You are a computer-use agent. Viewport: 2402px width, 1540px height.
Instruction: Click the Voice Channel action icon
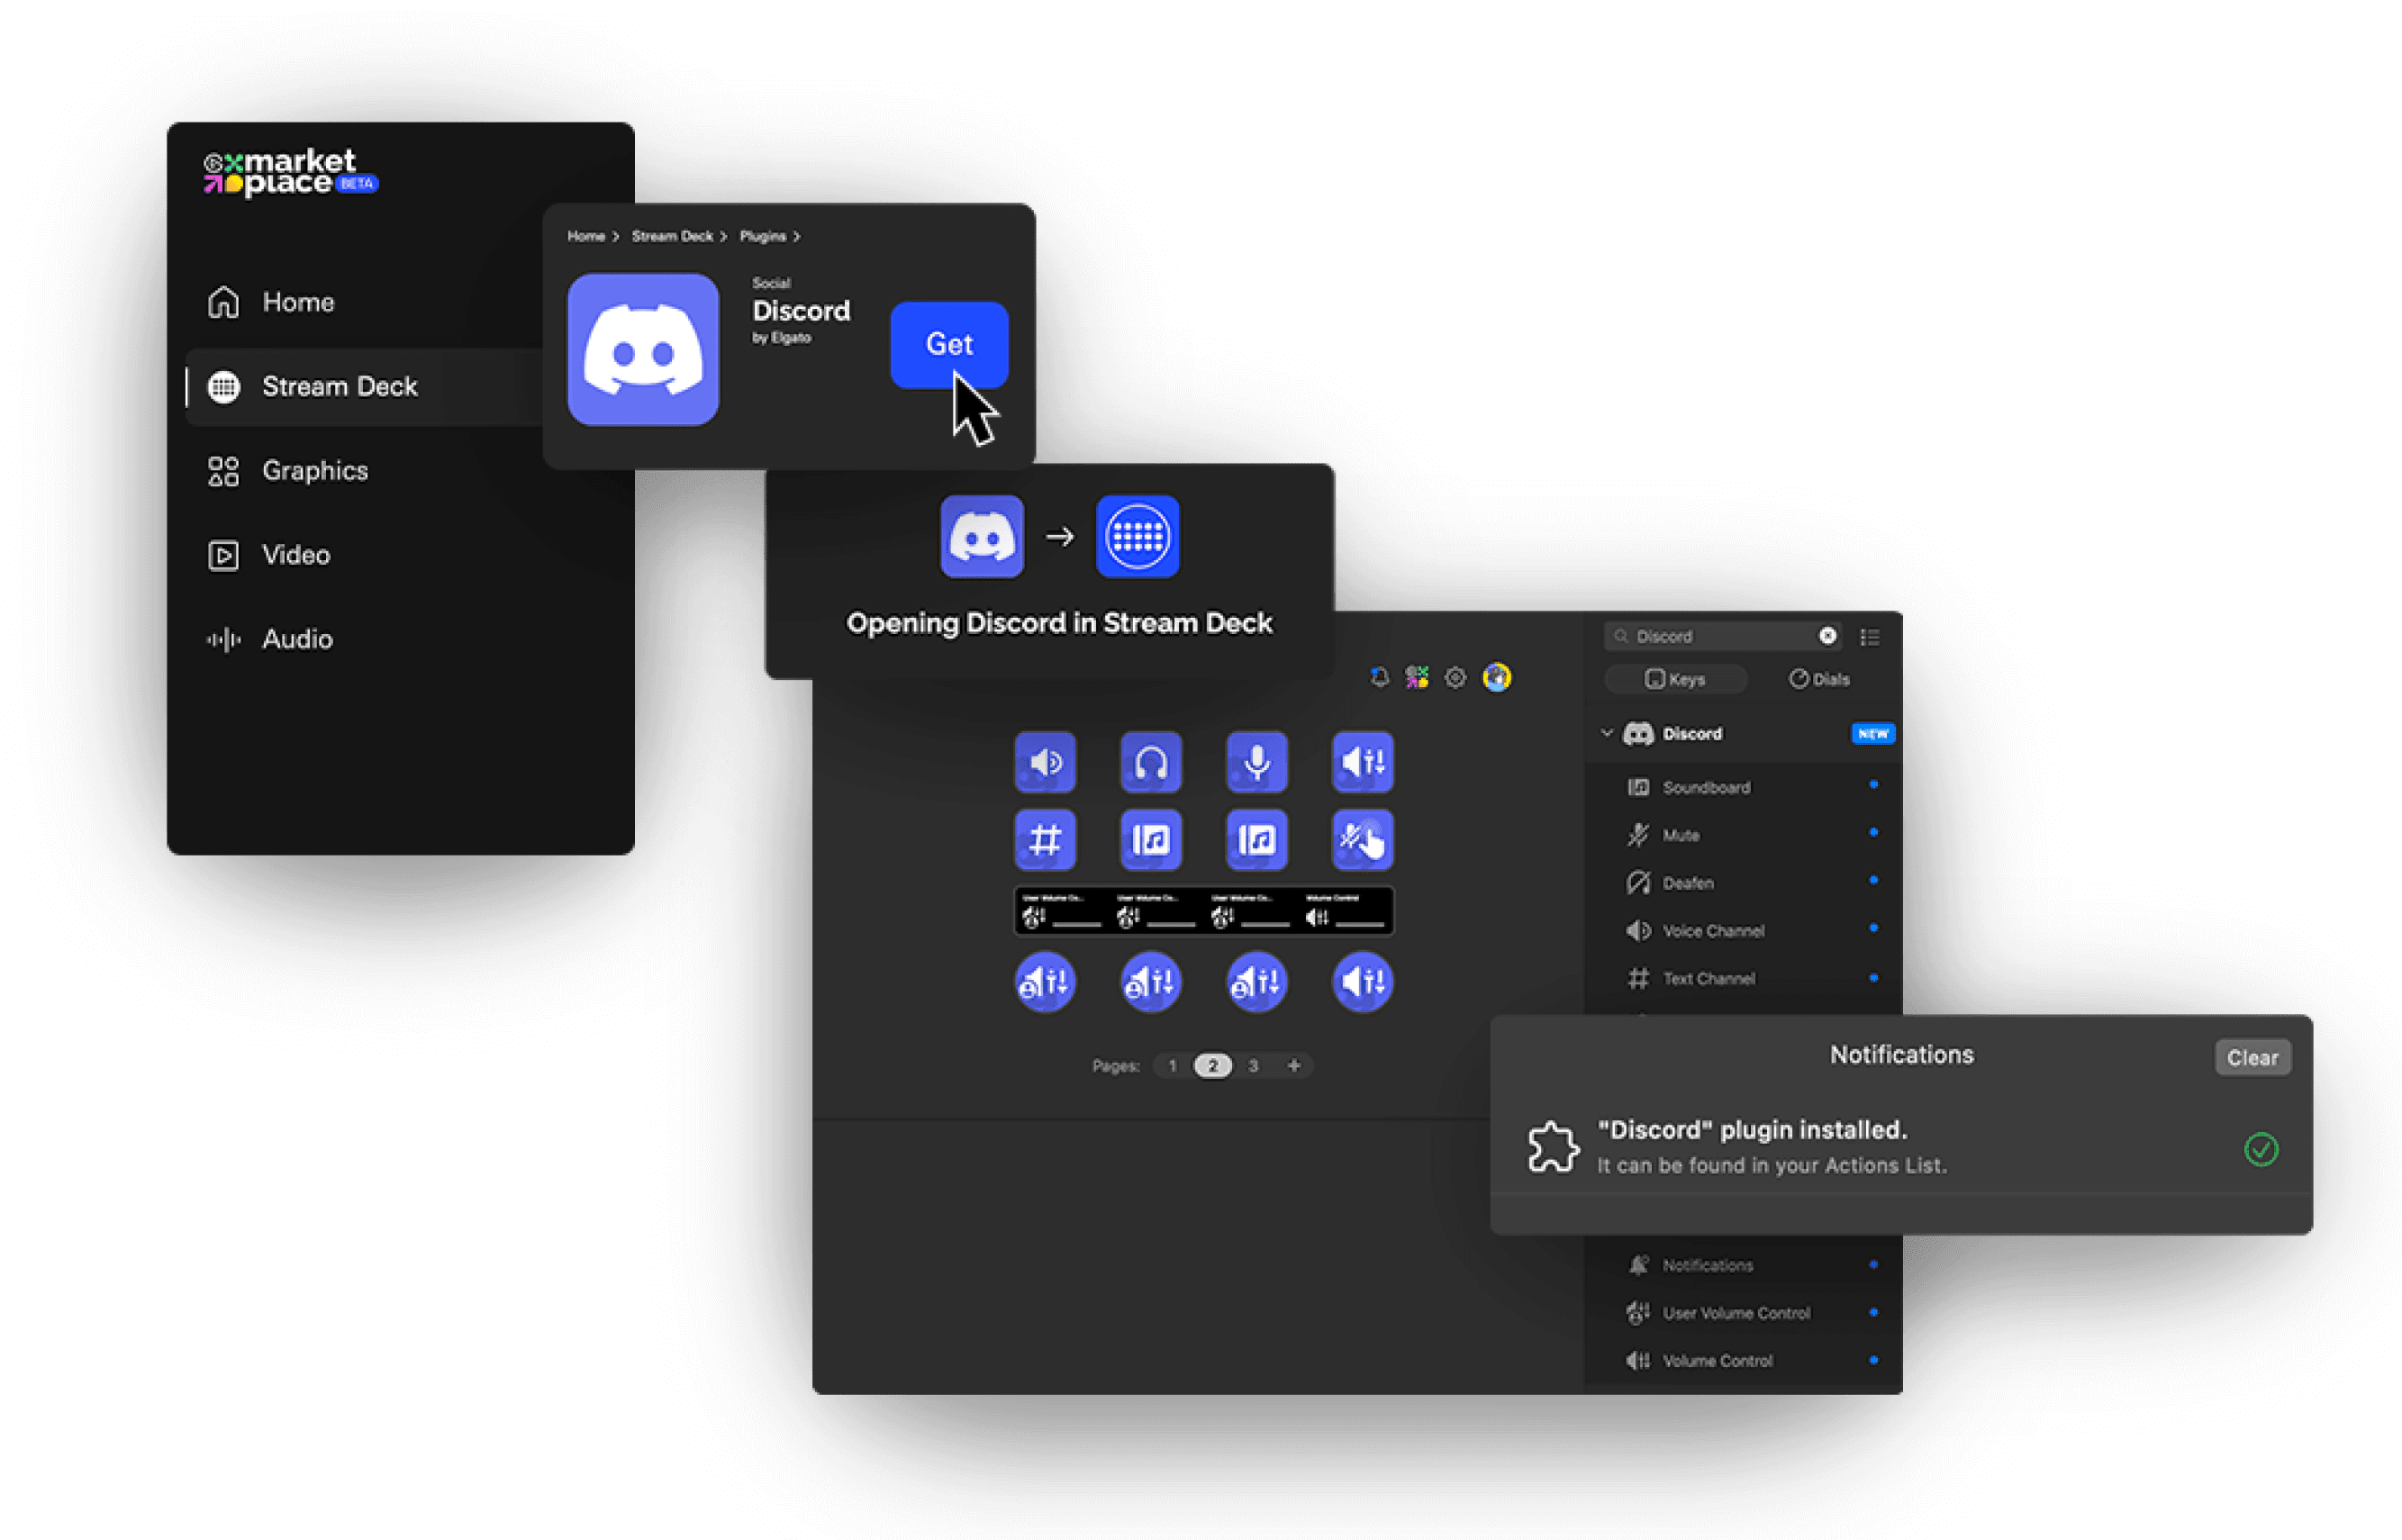click(x=1637, y=930)
